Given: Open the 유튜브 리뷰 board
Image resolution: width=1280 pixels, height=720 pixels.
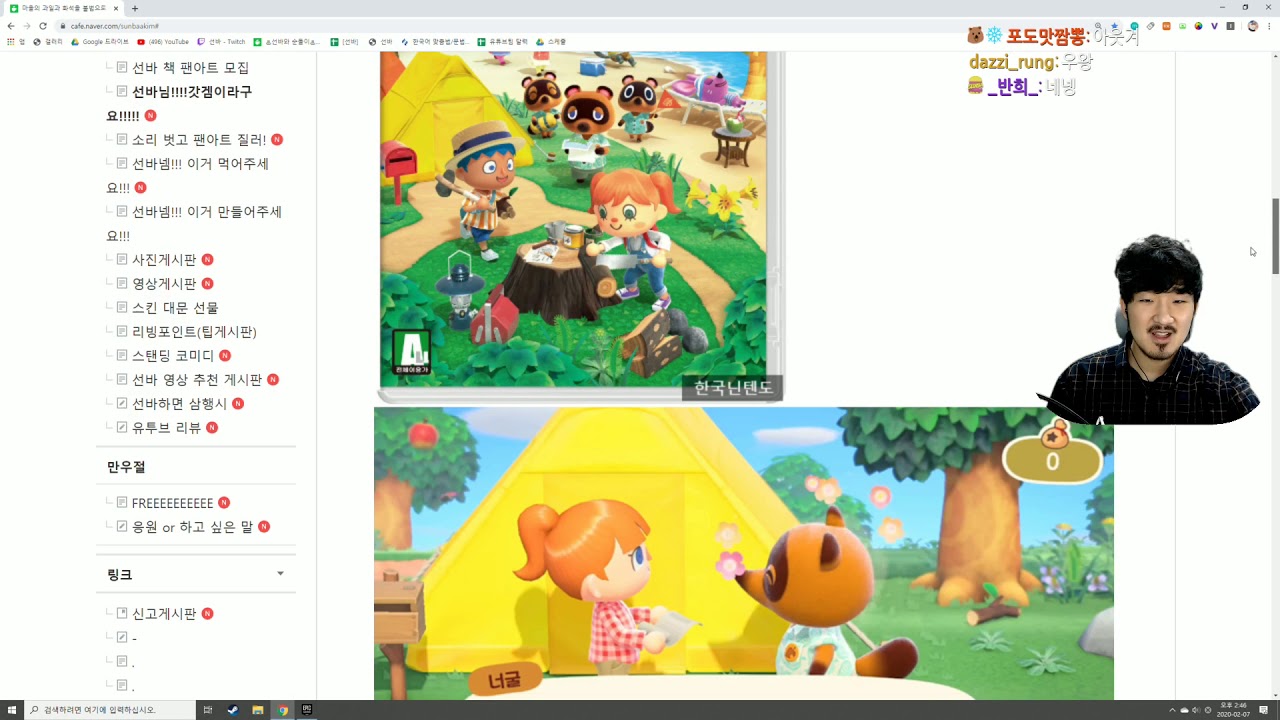Looking at the screenshot, I should pyautogui.click(x=166, y=427).
